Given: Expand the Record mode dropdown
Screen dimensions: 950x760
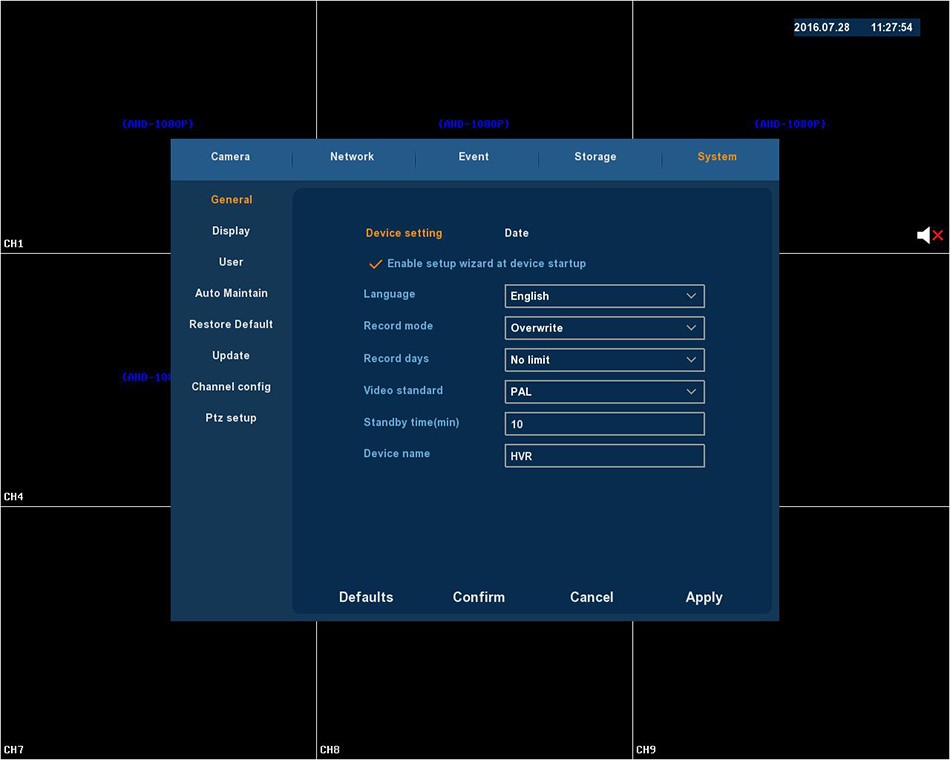Looking at the screenshot, I should pos(604,328).
